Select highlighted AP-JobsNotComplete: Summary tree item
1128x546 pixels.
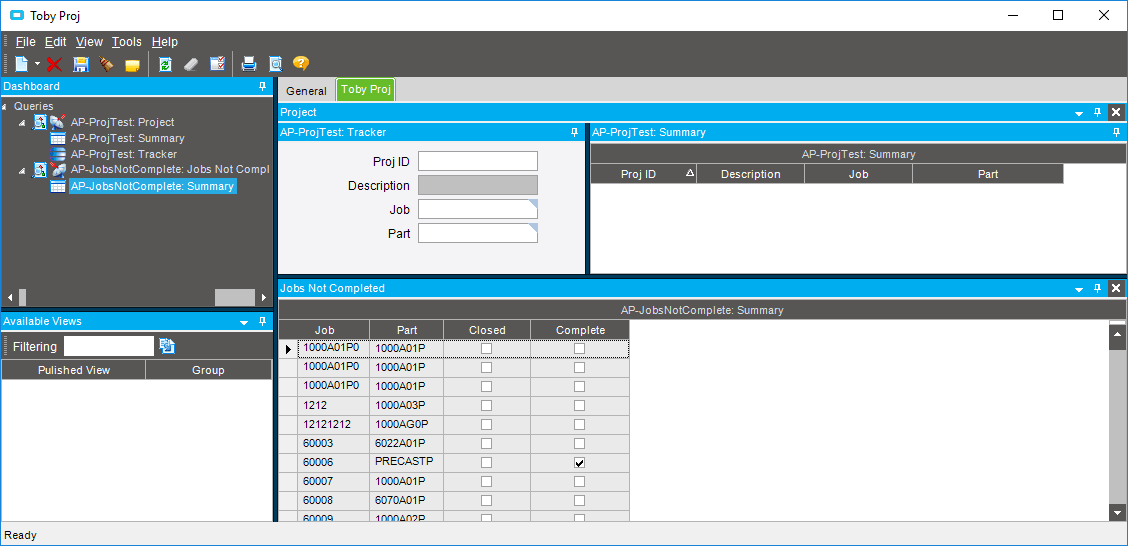(x=153, y=186)
